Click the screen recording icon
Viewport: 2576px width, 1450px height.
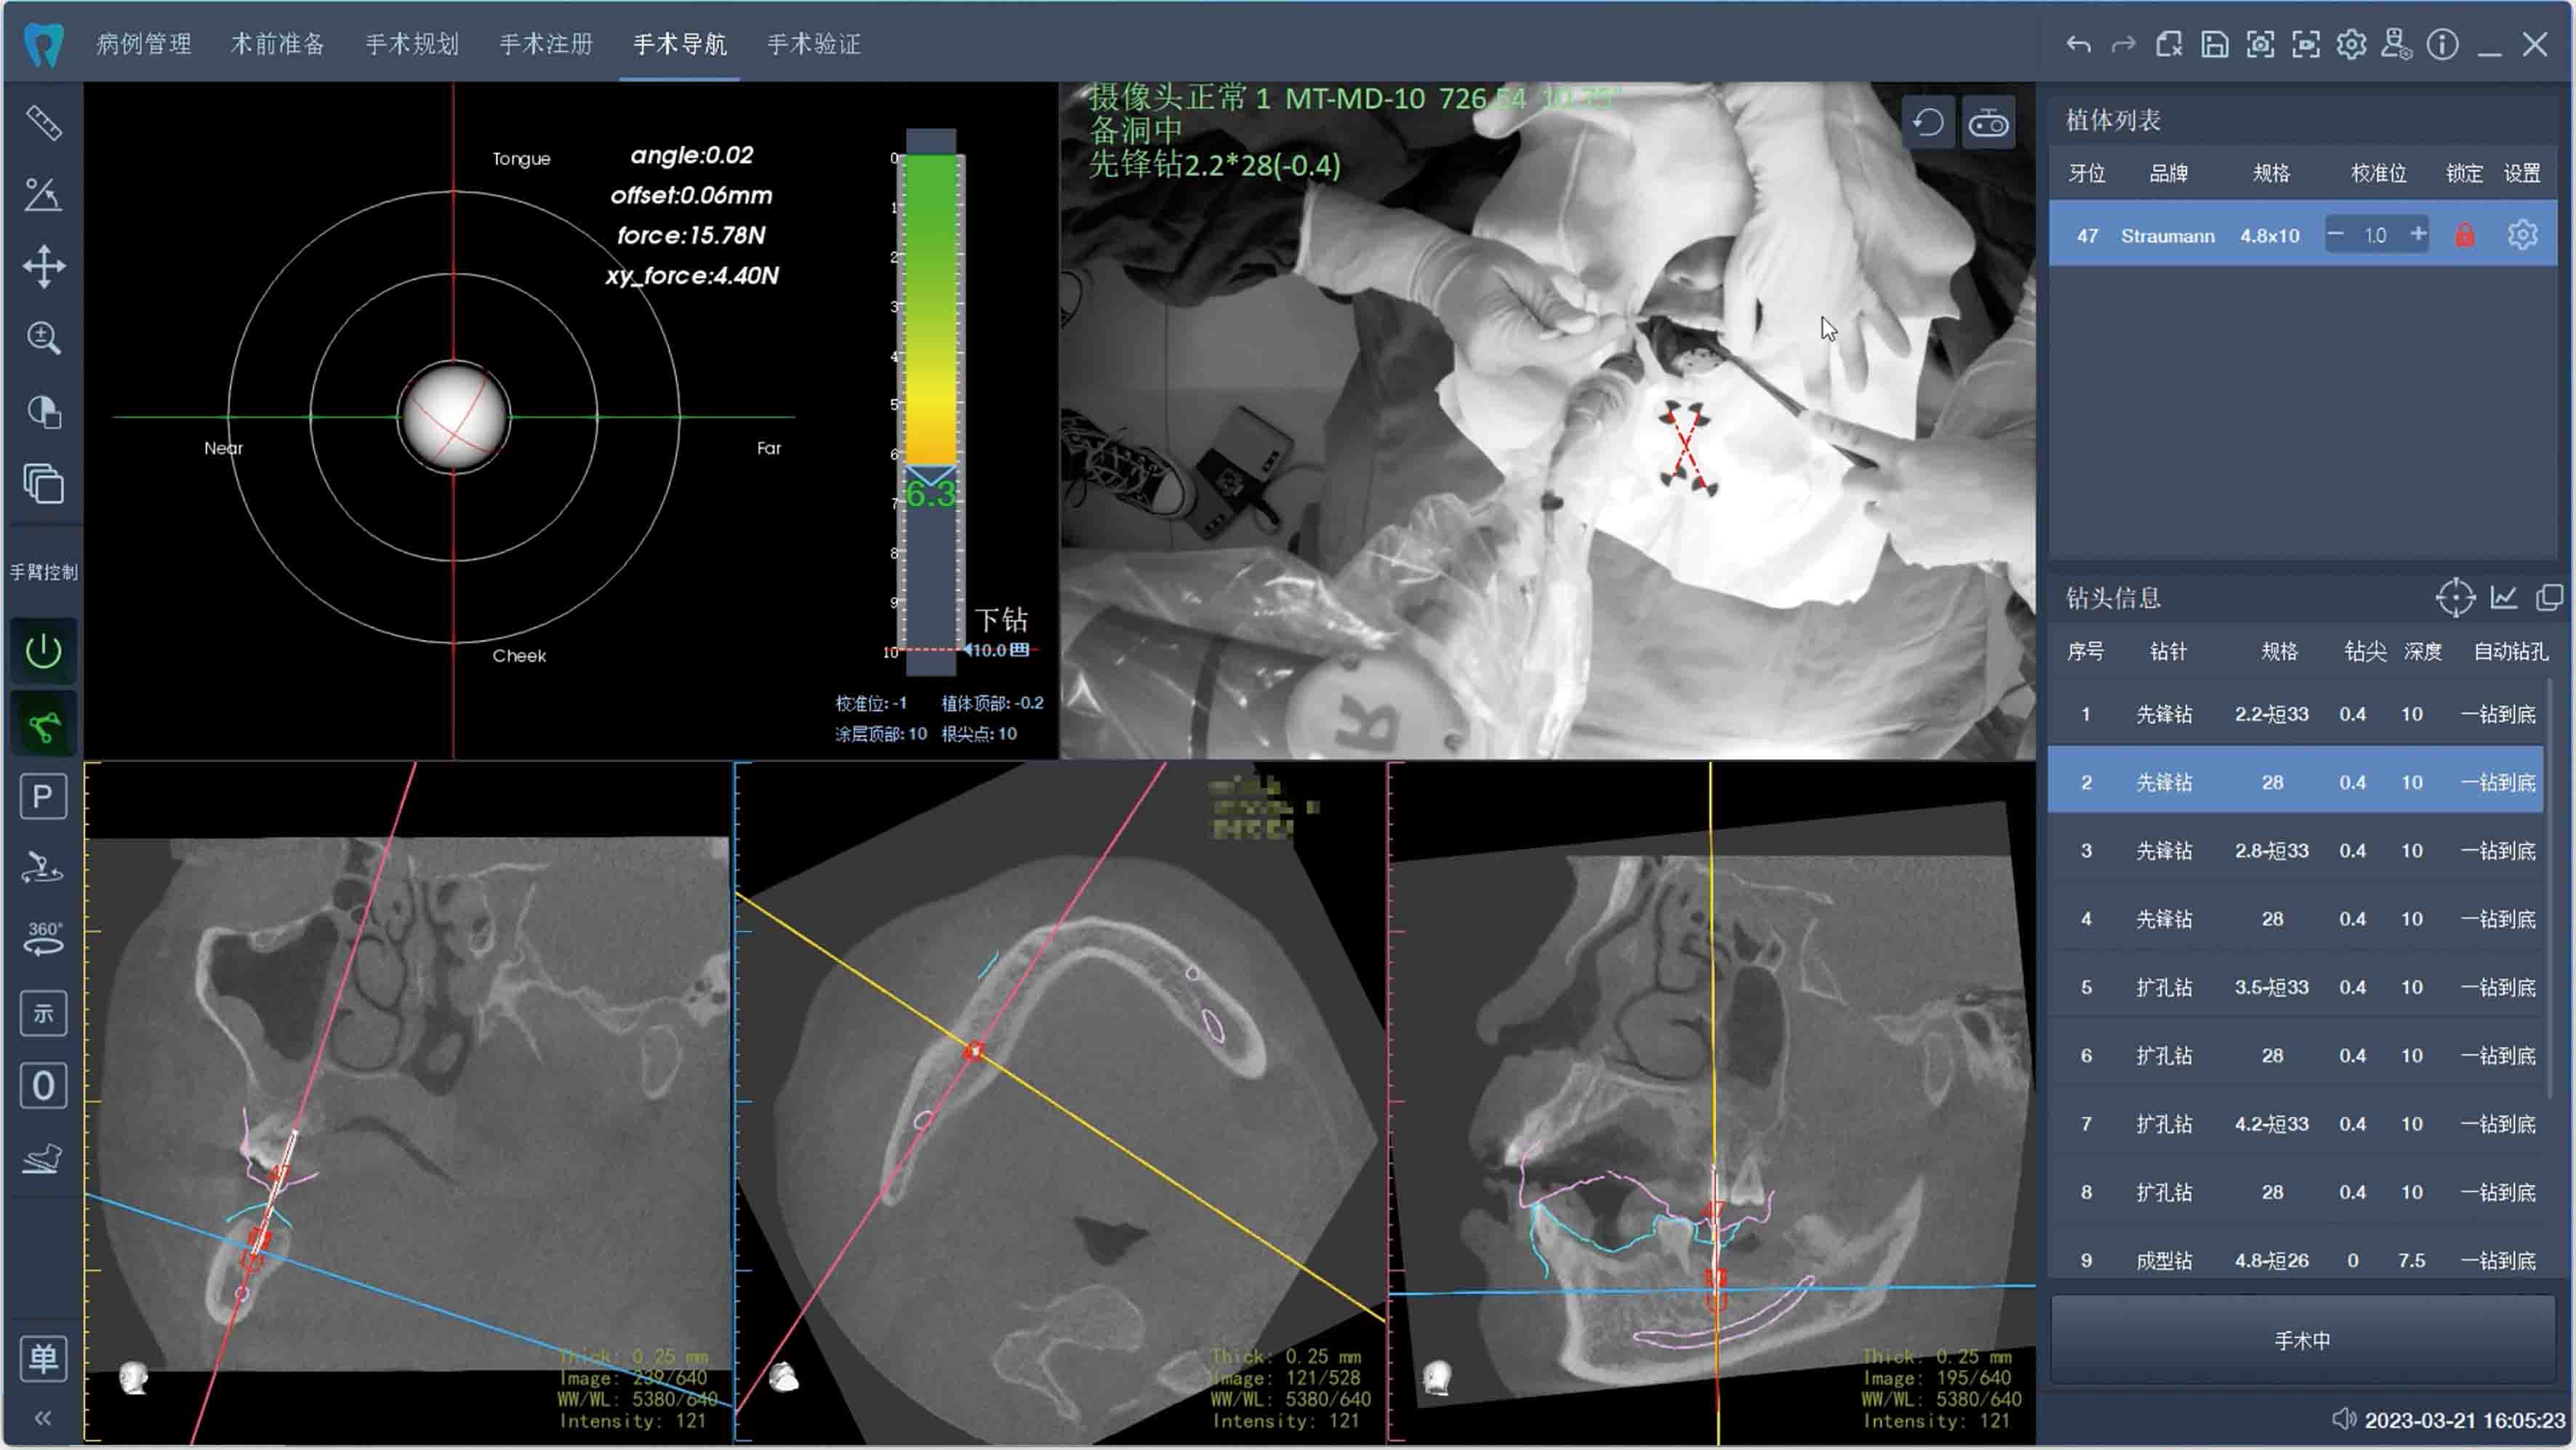pos(2306,44)
